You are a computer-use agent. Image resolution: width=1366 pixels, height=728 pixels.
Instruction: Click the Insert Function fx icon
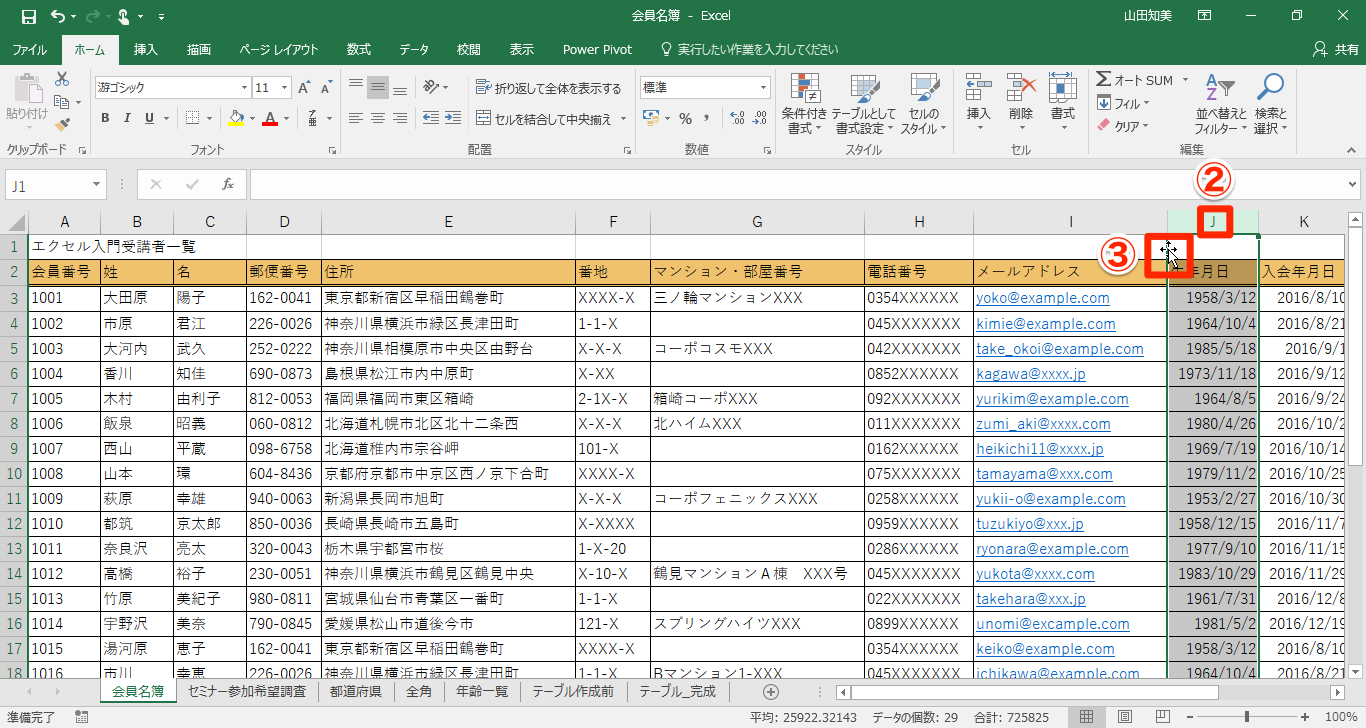(228, 185)
